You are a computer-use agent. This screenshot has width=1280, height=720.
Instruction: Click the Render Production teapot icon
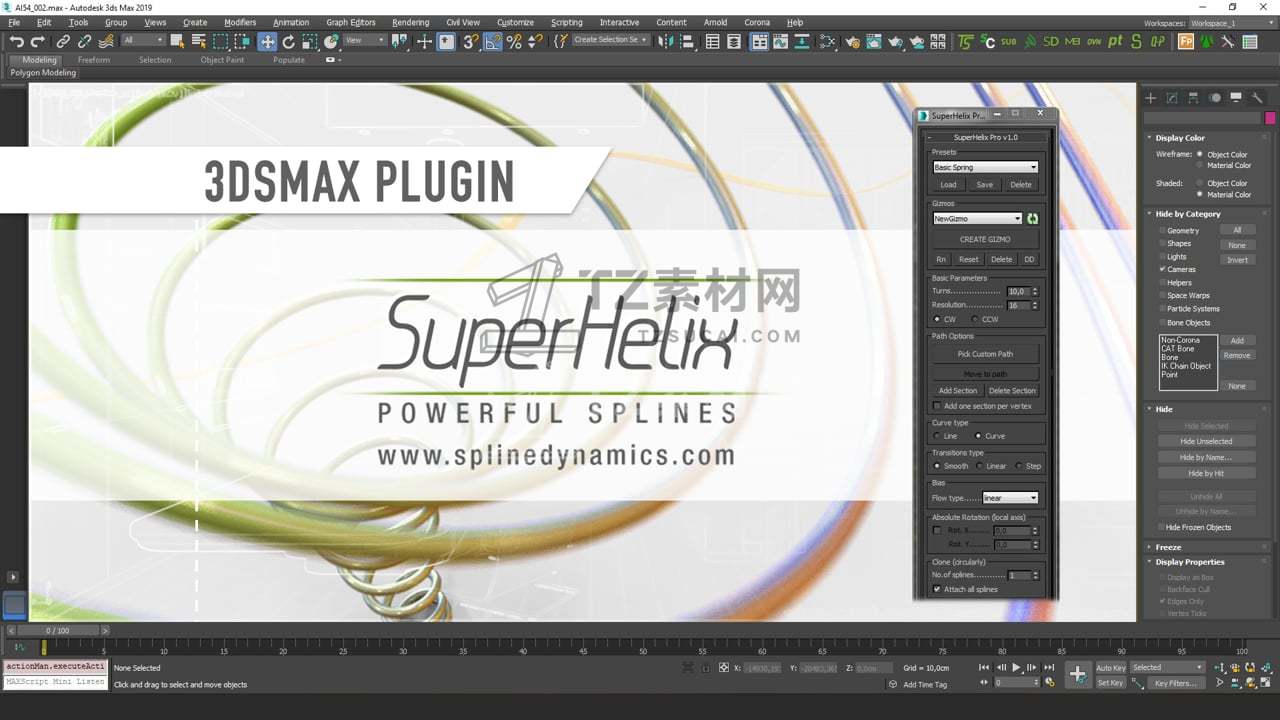(x=895, y=41)
